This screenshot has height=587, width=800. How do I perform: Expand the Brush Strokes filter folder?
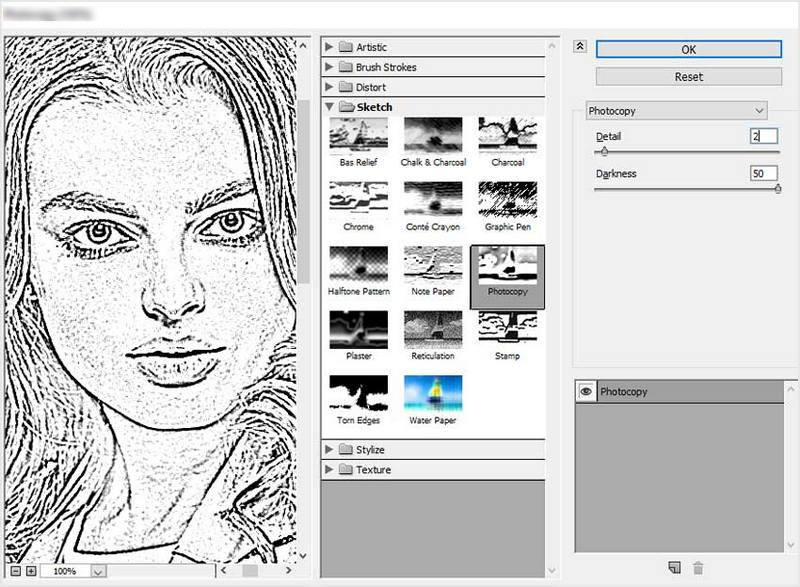coord(329,67)
